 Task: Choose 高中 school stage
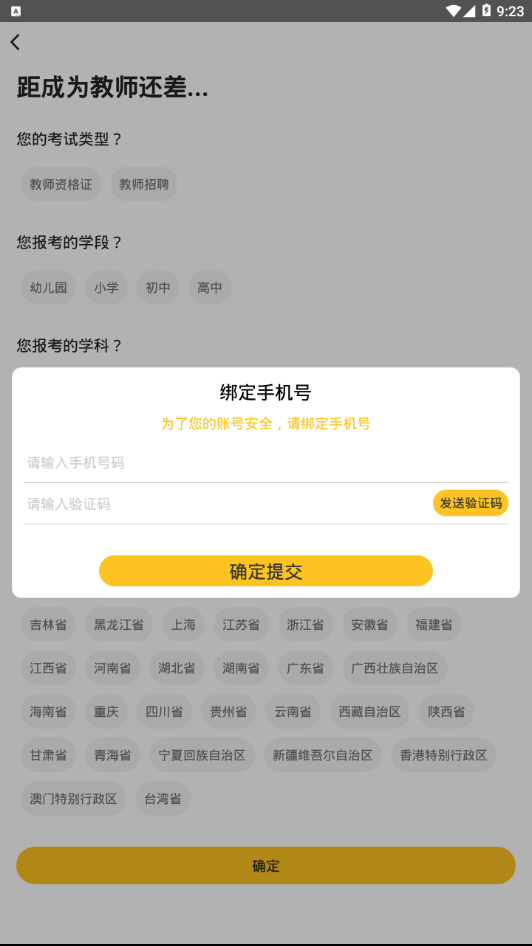pos(210,287)
